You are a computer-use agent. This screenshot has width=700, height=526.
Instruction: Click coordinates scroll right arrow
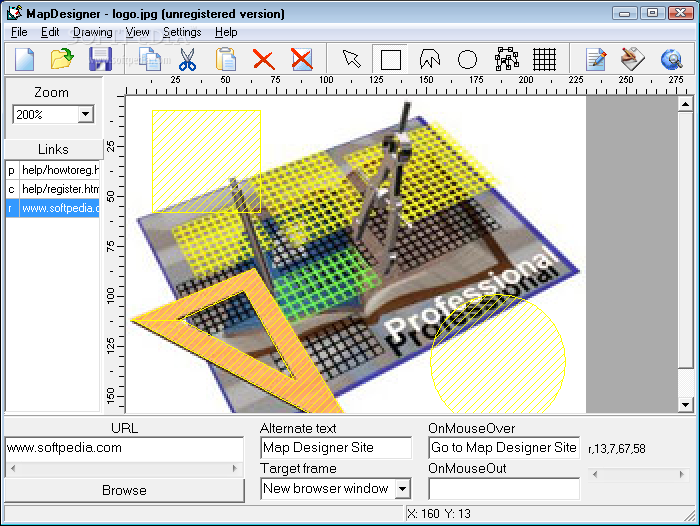pyautogui.click(x=681, y=474)
